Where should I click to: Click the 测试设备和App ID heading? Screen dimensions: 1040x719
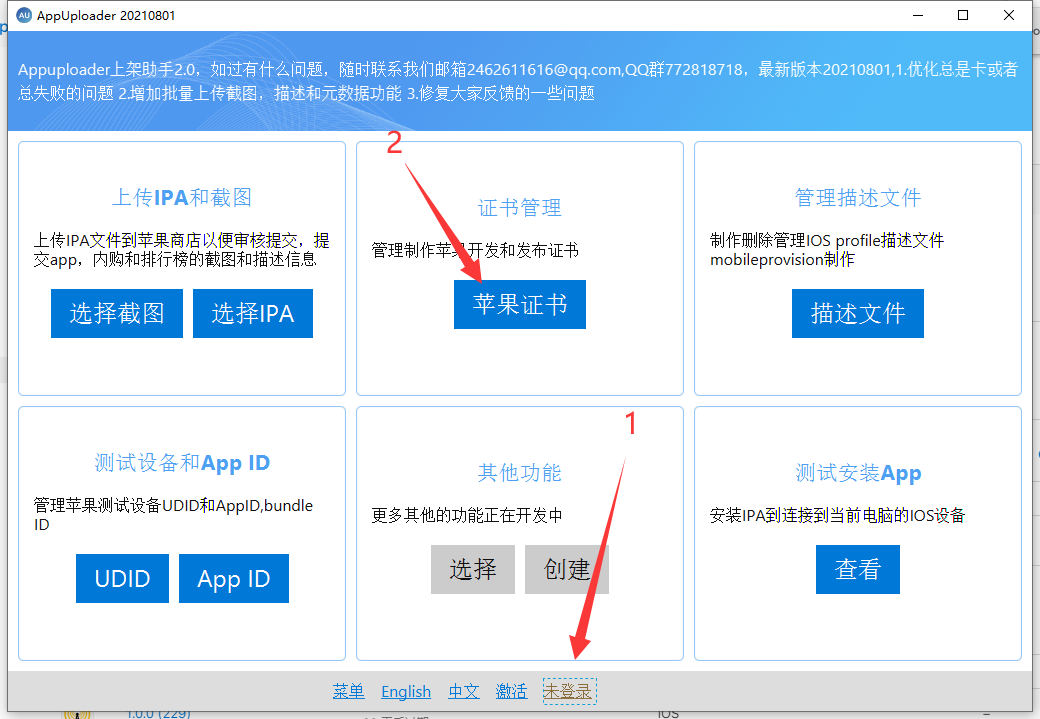coord(182,462)
